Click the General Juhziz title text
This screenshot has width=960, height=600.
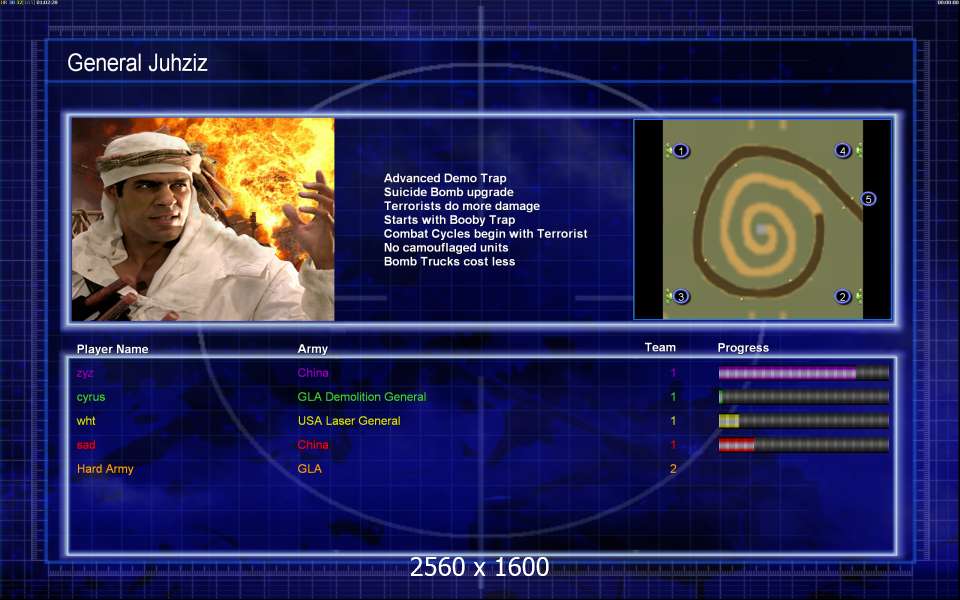pyautogui.click(x=137, y=63)
